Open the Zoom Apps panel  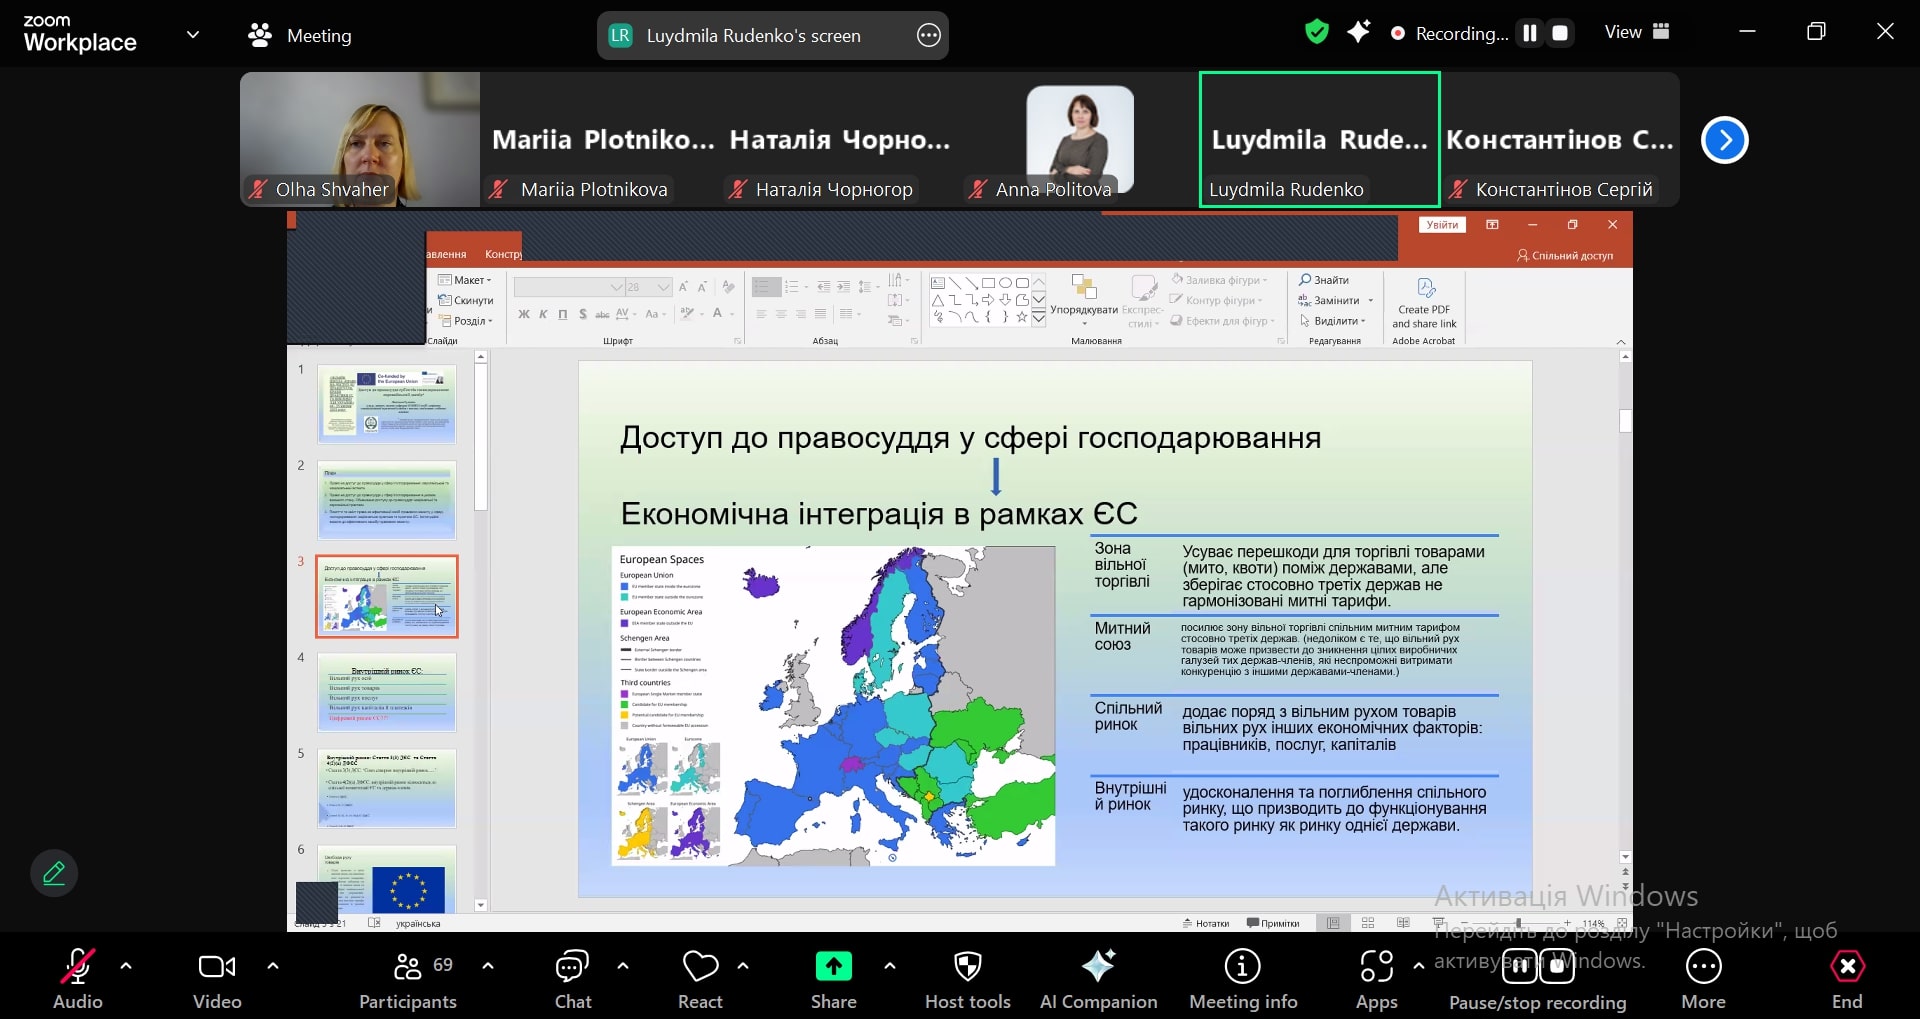click(x=1377, y=978)
